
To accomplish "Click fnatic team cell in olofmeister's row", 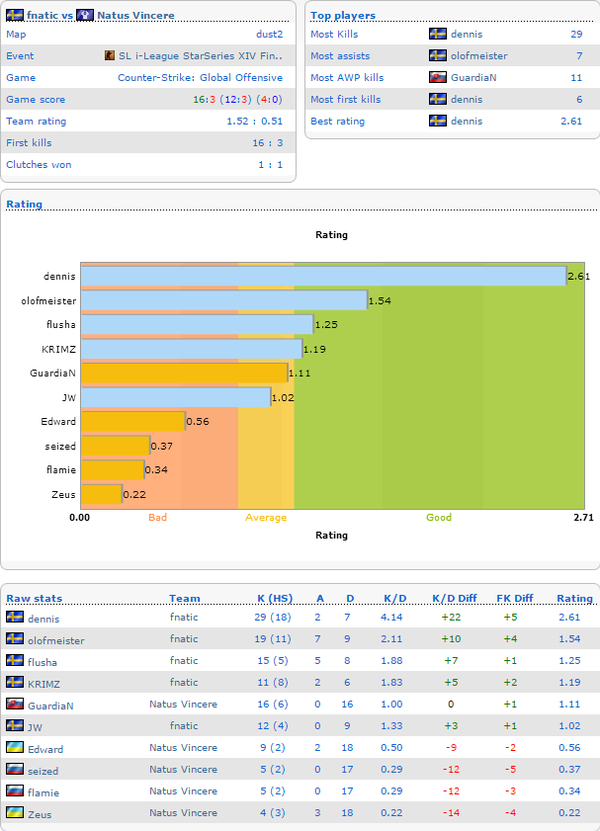I will click(x=184, y=638).
